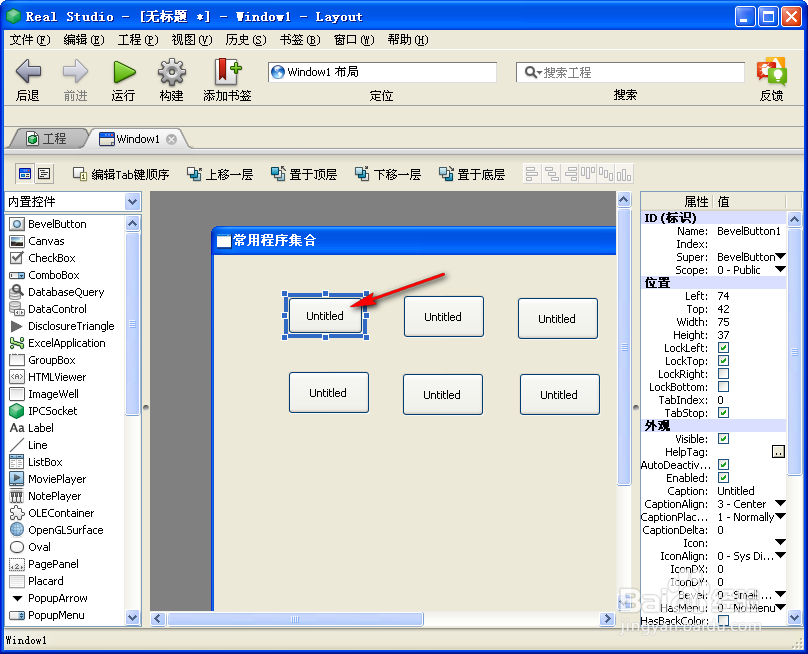Enable the HasBackColor checkbox
808x654 pixels.
coord(723,620)
